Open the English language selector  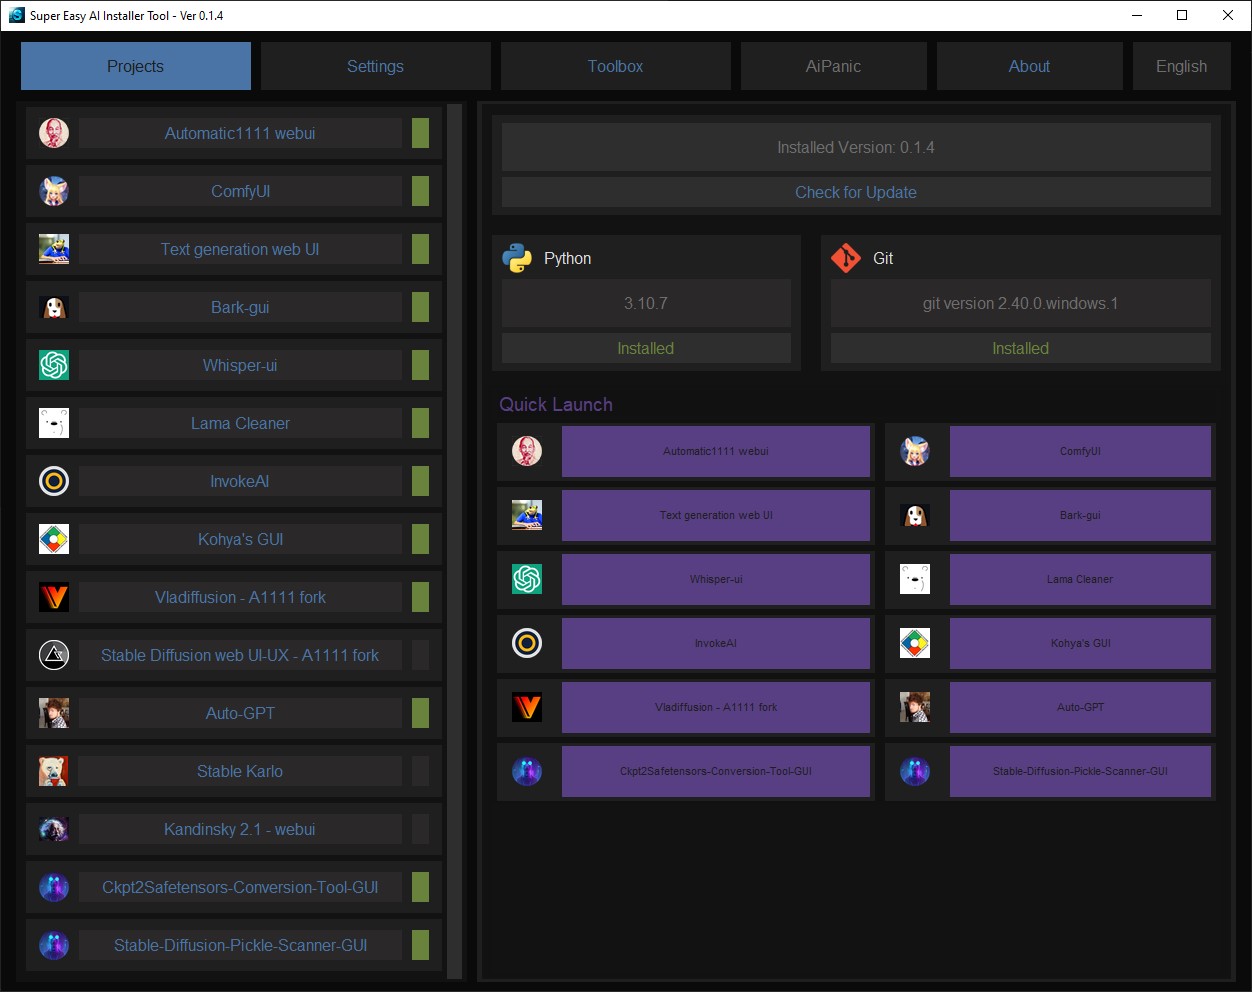coord(1181,66)
